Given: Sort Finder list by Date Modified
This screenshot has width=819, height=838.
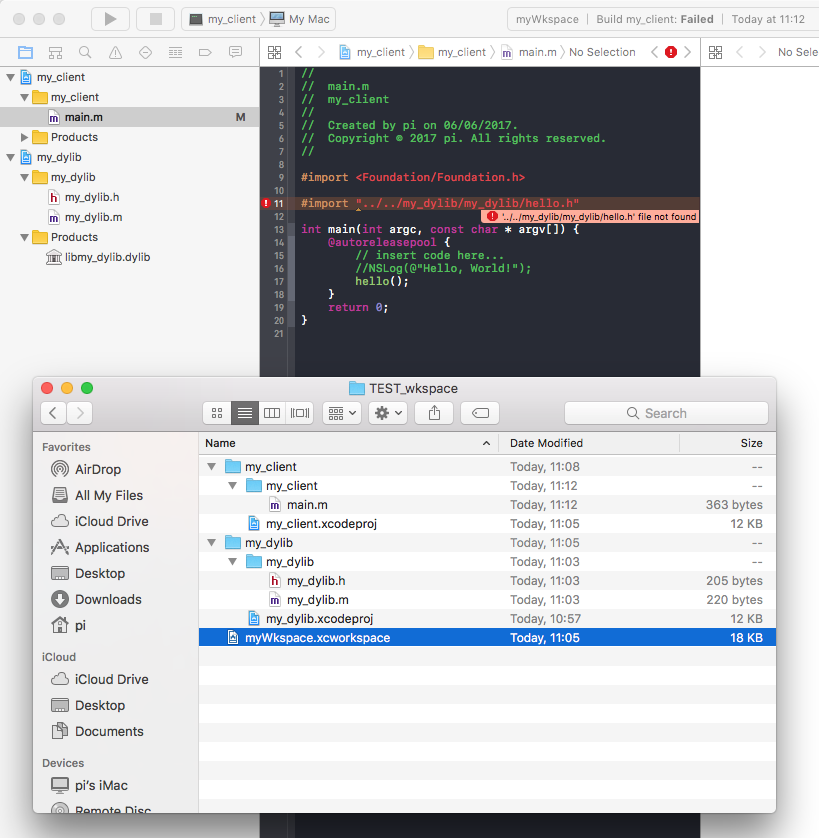Looking at the screenshot, I should coord(589,443).
